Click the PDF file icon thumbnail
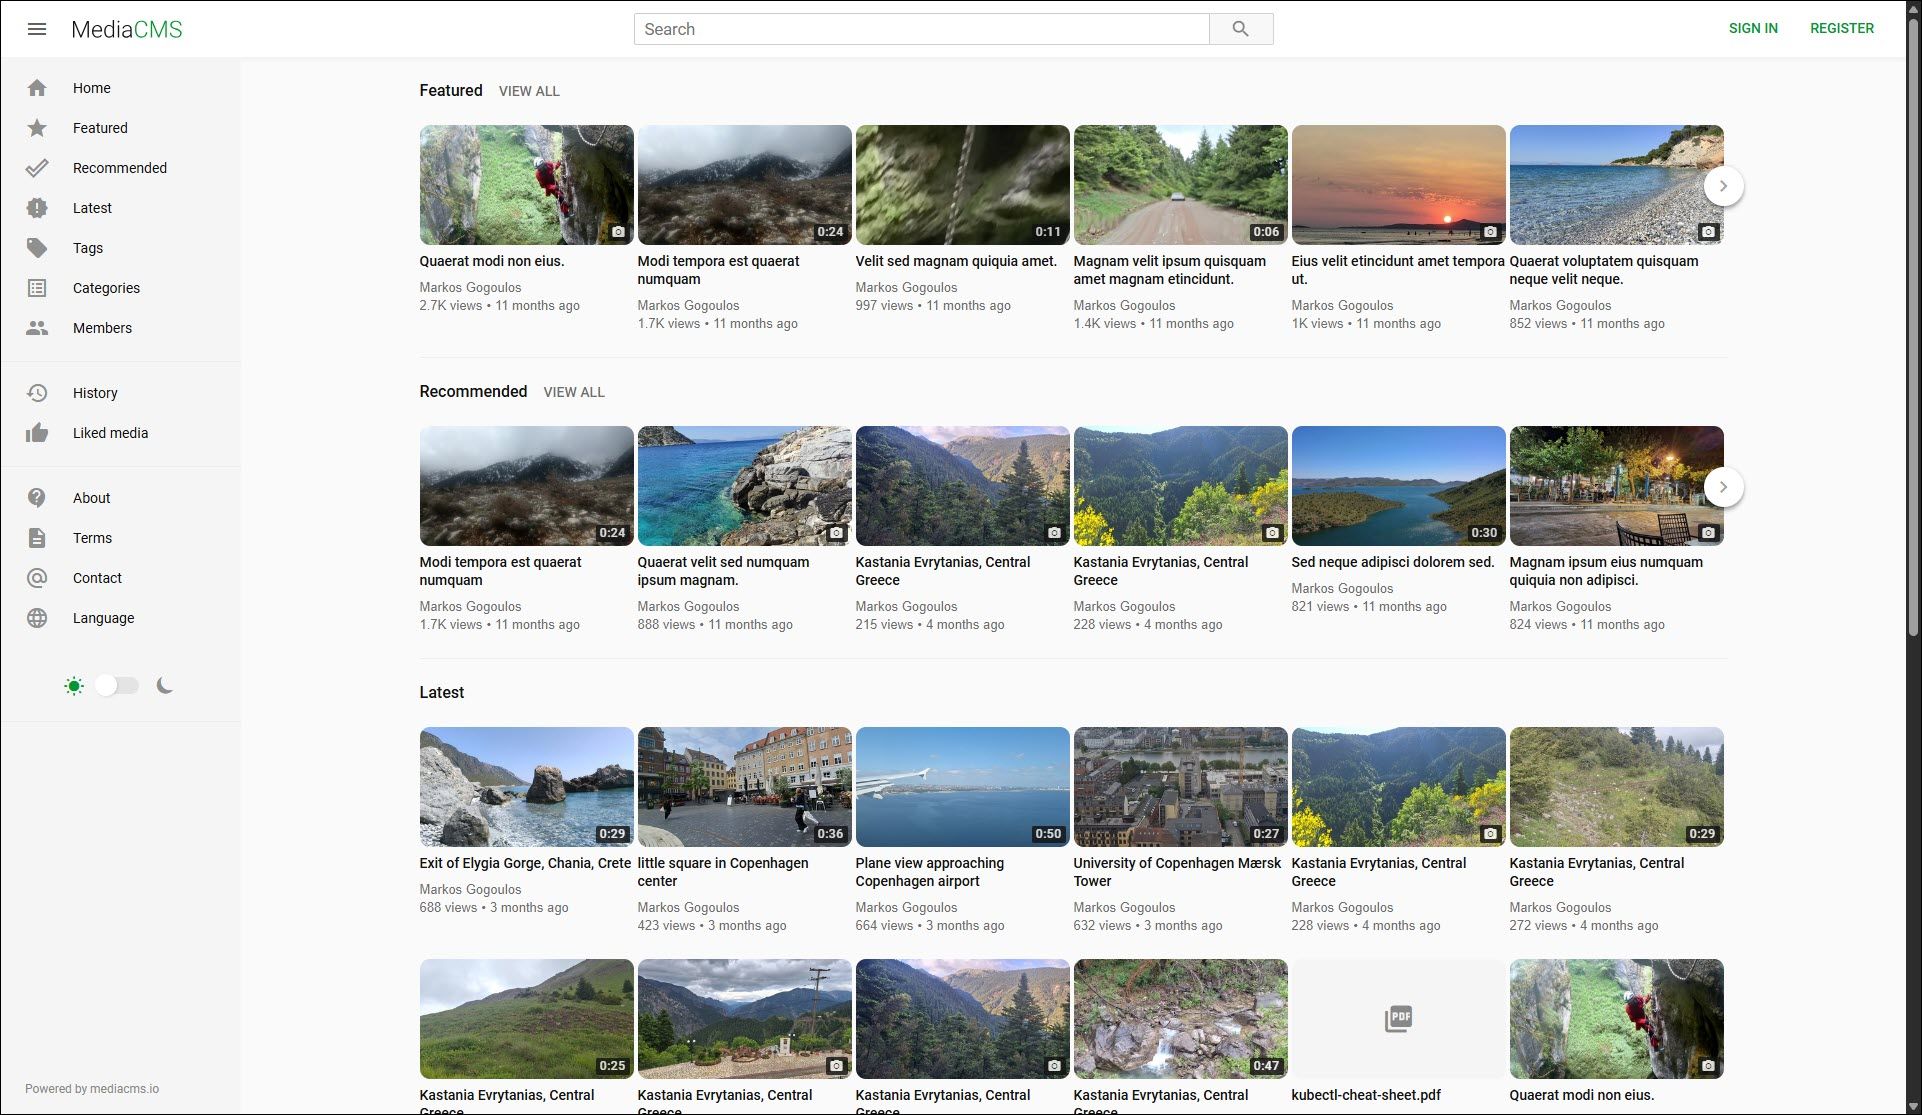1922x1115 pixels. pyautogui.click(x=1398, y=1019)
